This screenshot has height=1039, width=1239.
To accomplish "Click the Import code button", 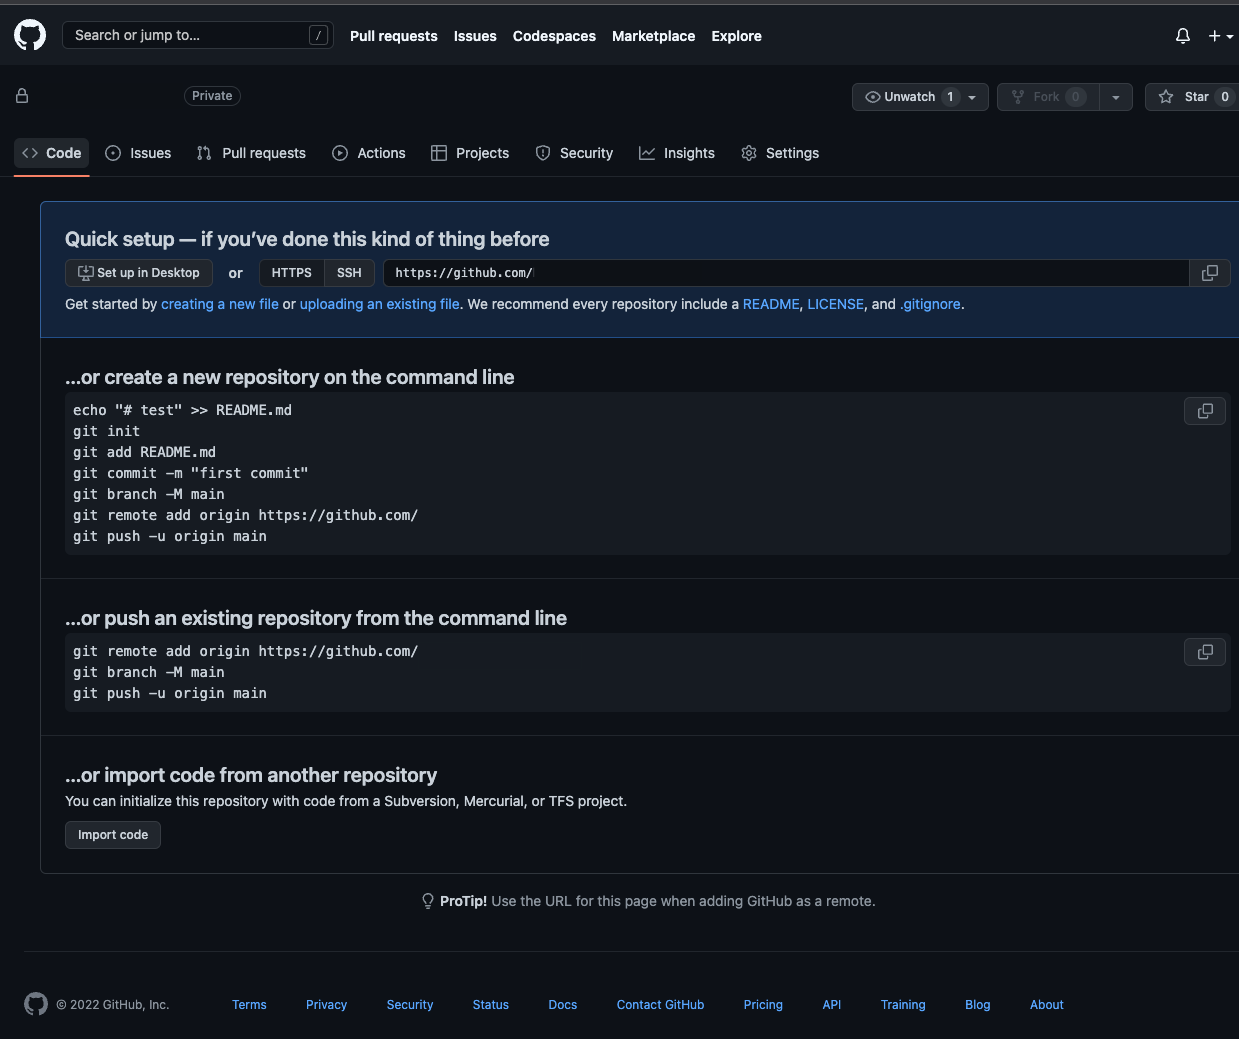I will [113, 835].
